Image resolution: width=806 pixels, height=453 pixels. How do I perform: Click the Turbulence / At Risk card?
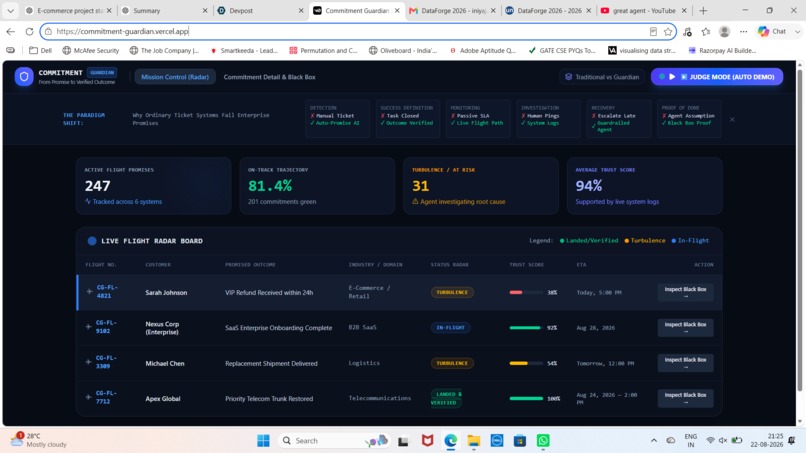(481, 186)
